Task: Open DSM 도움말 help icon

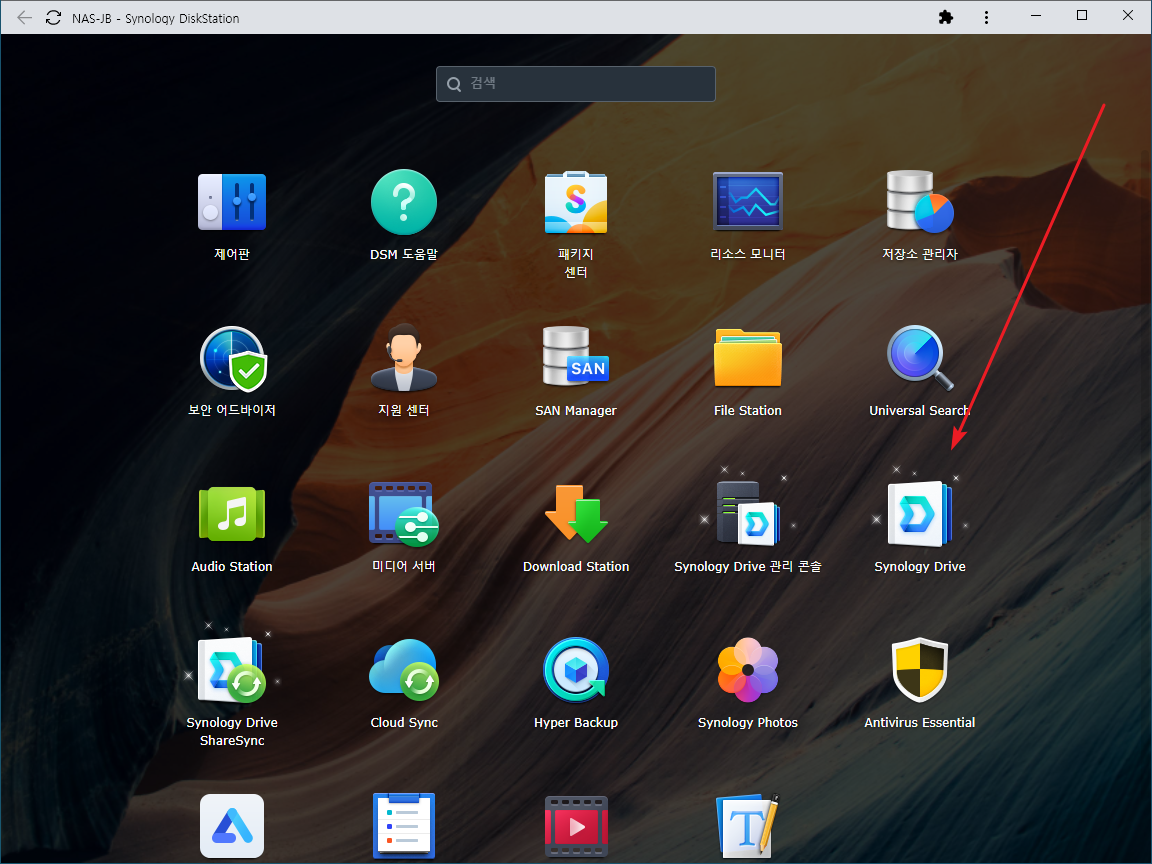Action: click(x=404, y=203)
